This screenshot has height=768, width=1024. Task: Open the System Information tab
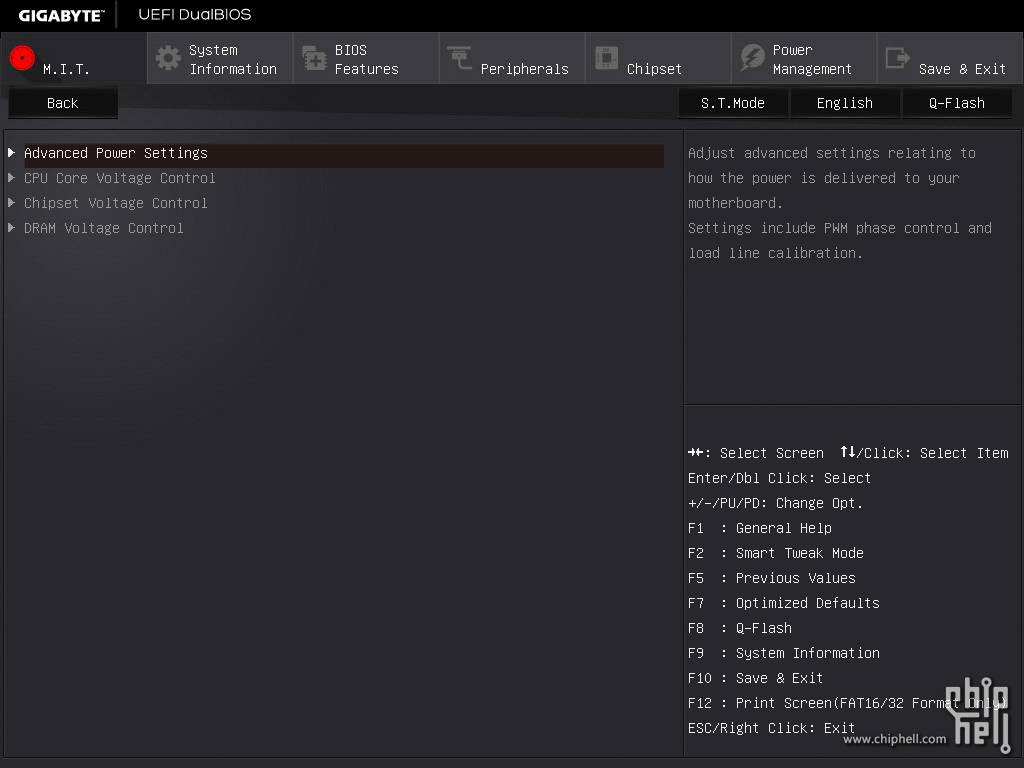[x=220, y=59]
